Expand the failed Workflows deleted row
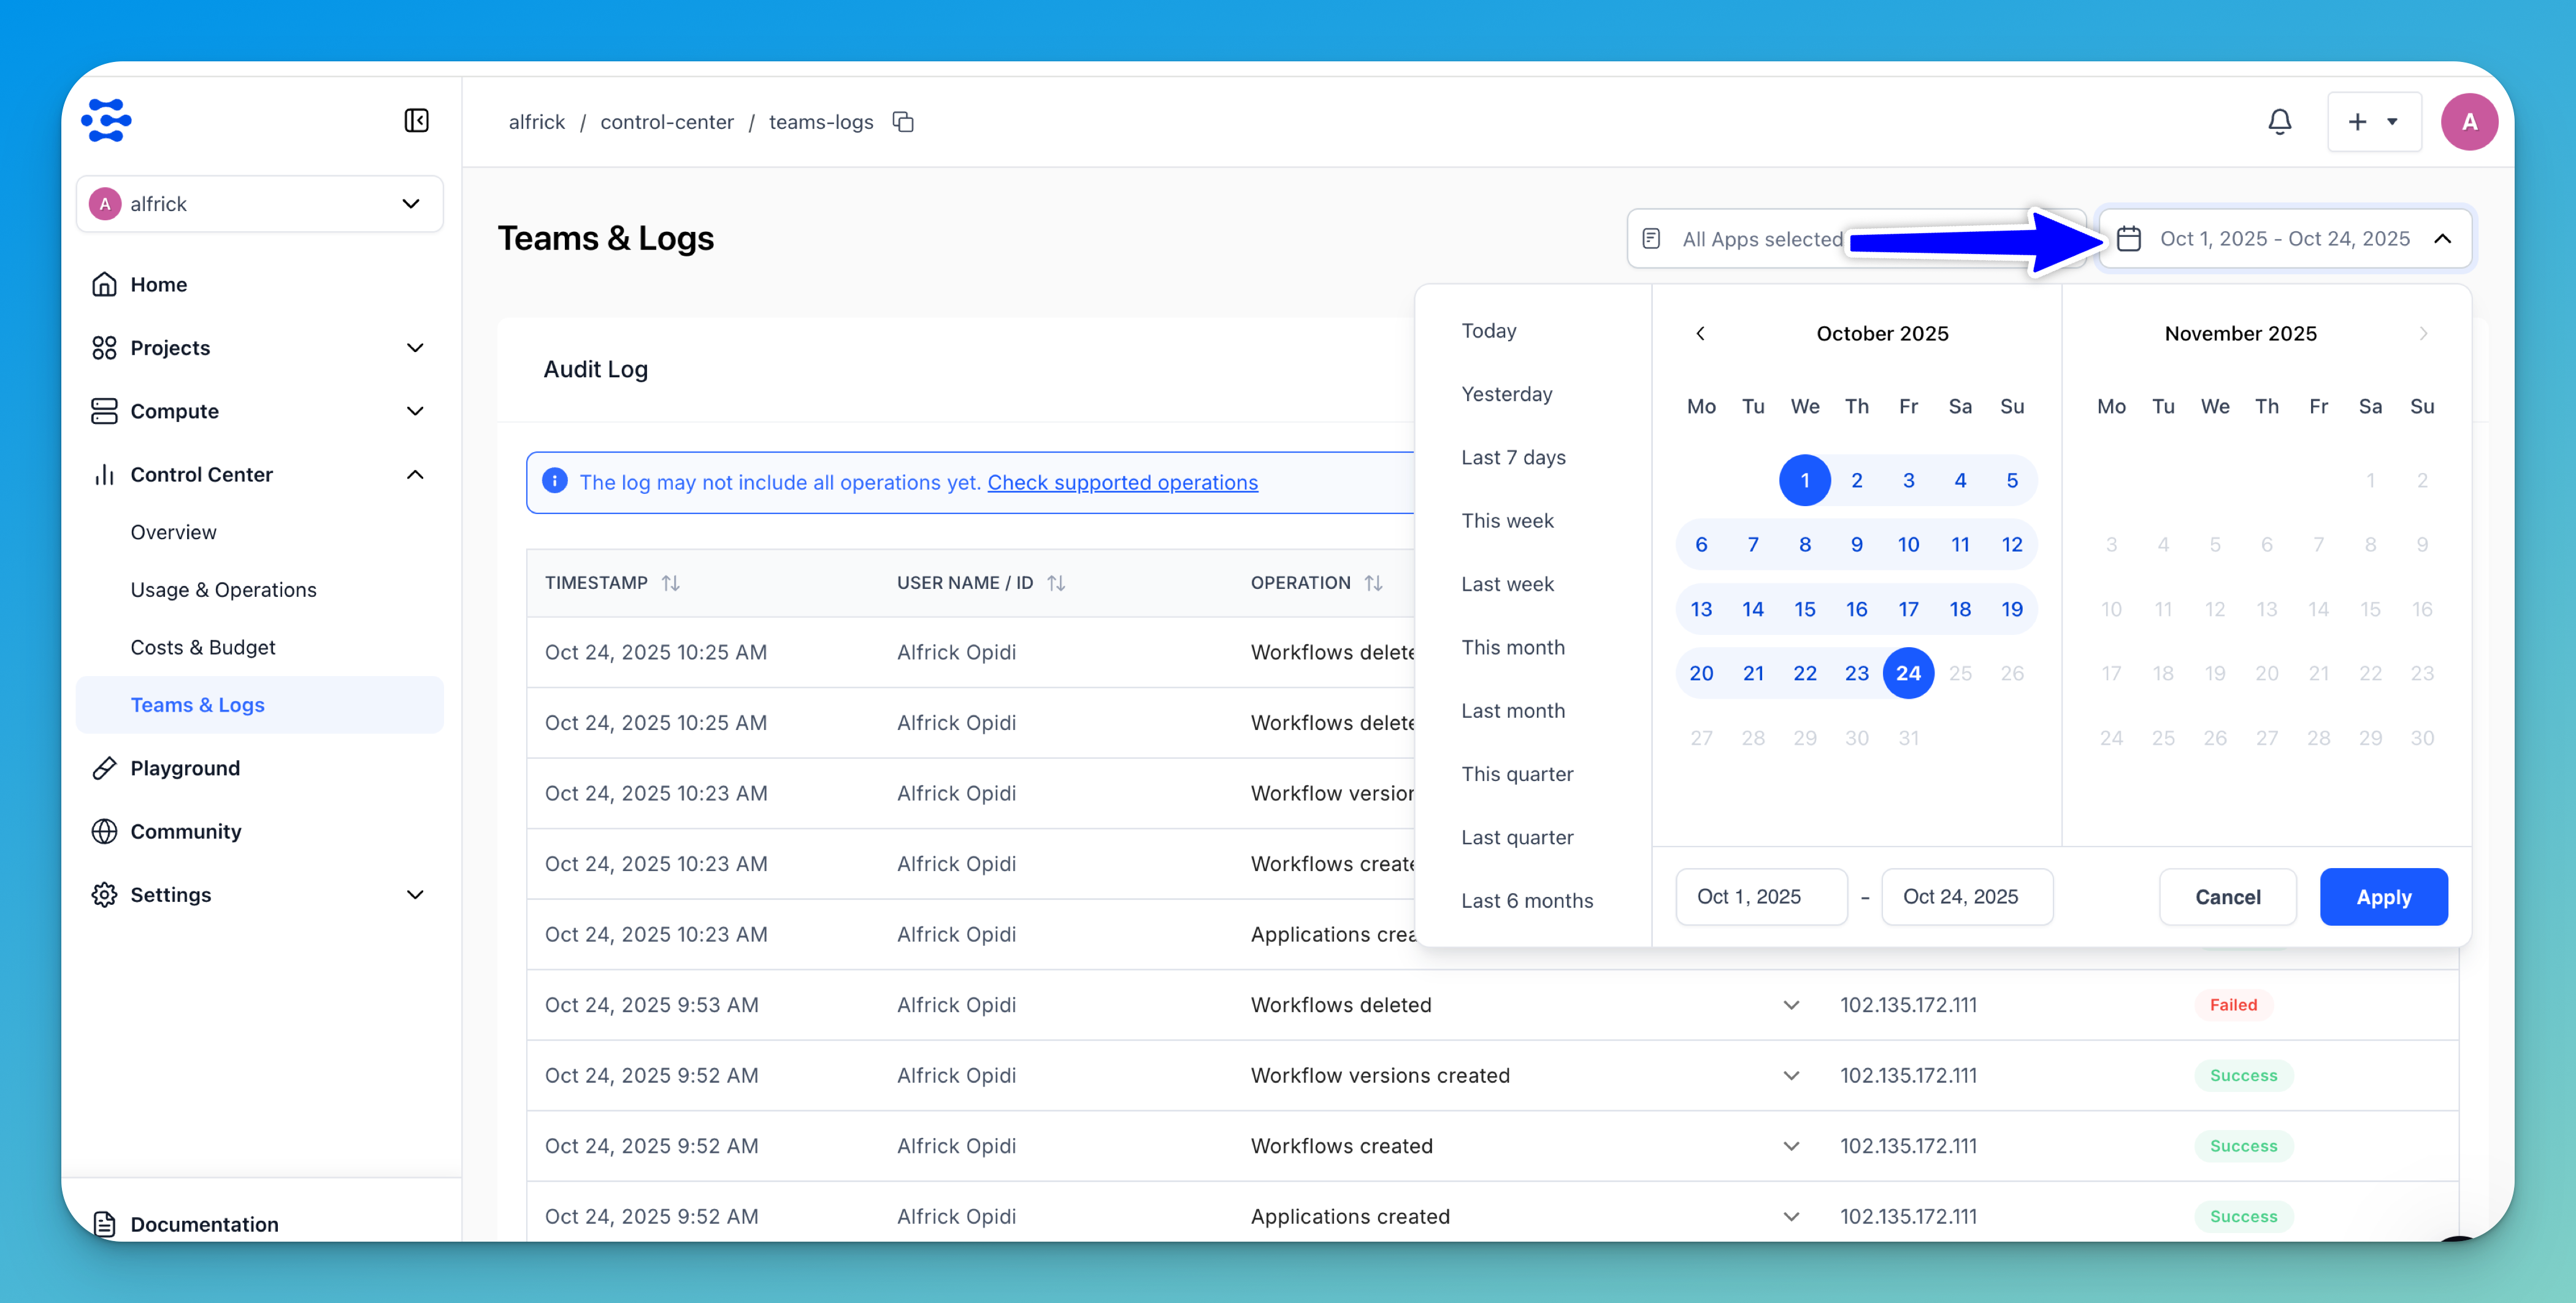 pyautogui.click(x=1791, y=1005)
